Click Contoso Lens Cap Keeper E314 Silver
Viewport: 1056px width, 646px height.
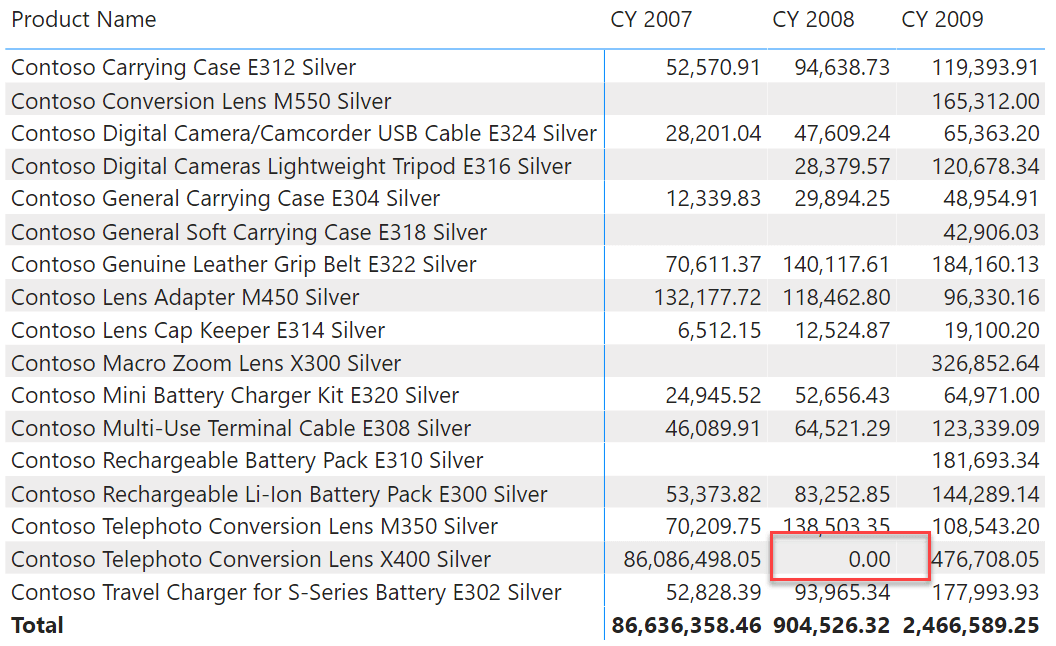198,330
